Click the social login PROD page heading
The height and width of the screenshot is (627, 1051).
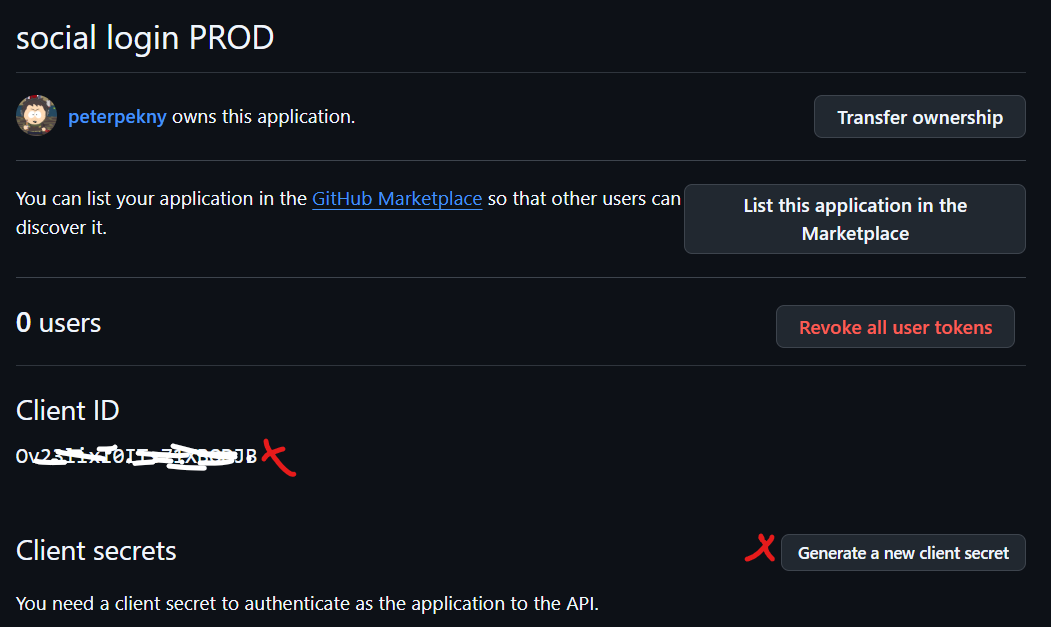[145, 38]
